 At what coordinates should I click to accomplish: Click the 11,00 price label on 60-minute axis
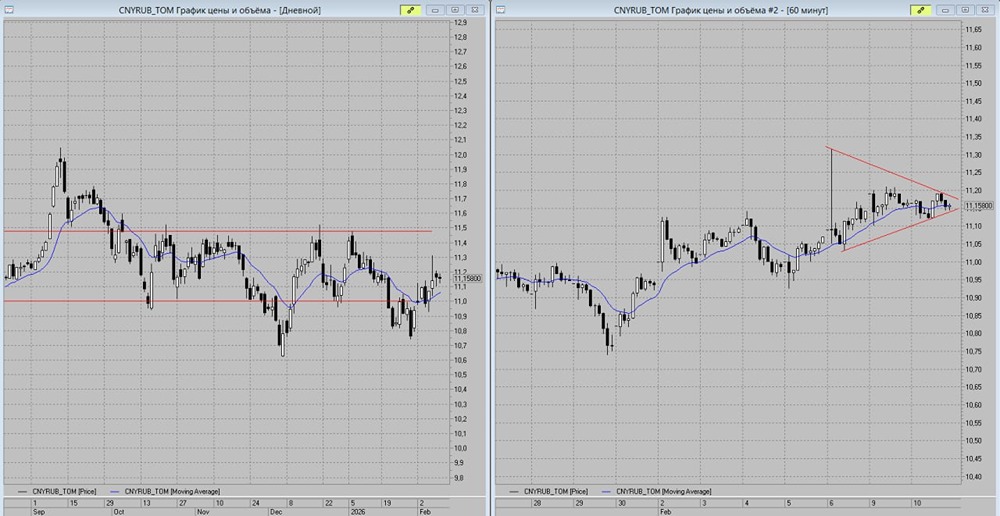(x=973, y=262)
